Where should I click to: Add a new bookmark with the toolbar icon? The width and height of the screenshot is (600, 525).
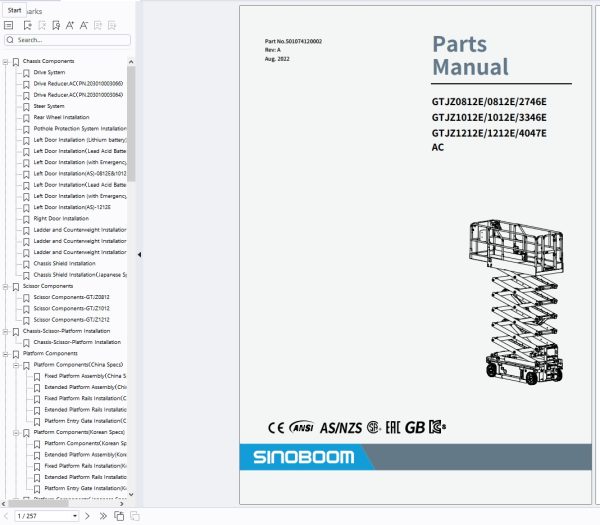pyautogui.click(x=28, y=26)
